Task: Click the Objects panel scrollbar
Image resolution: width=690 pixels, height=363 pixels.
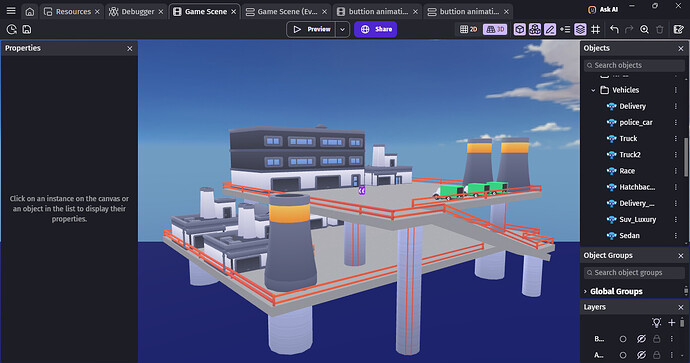Action: tap(686, 157)
